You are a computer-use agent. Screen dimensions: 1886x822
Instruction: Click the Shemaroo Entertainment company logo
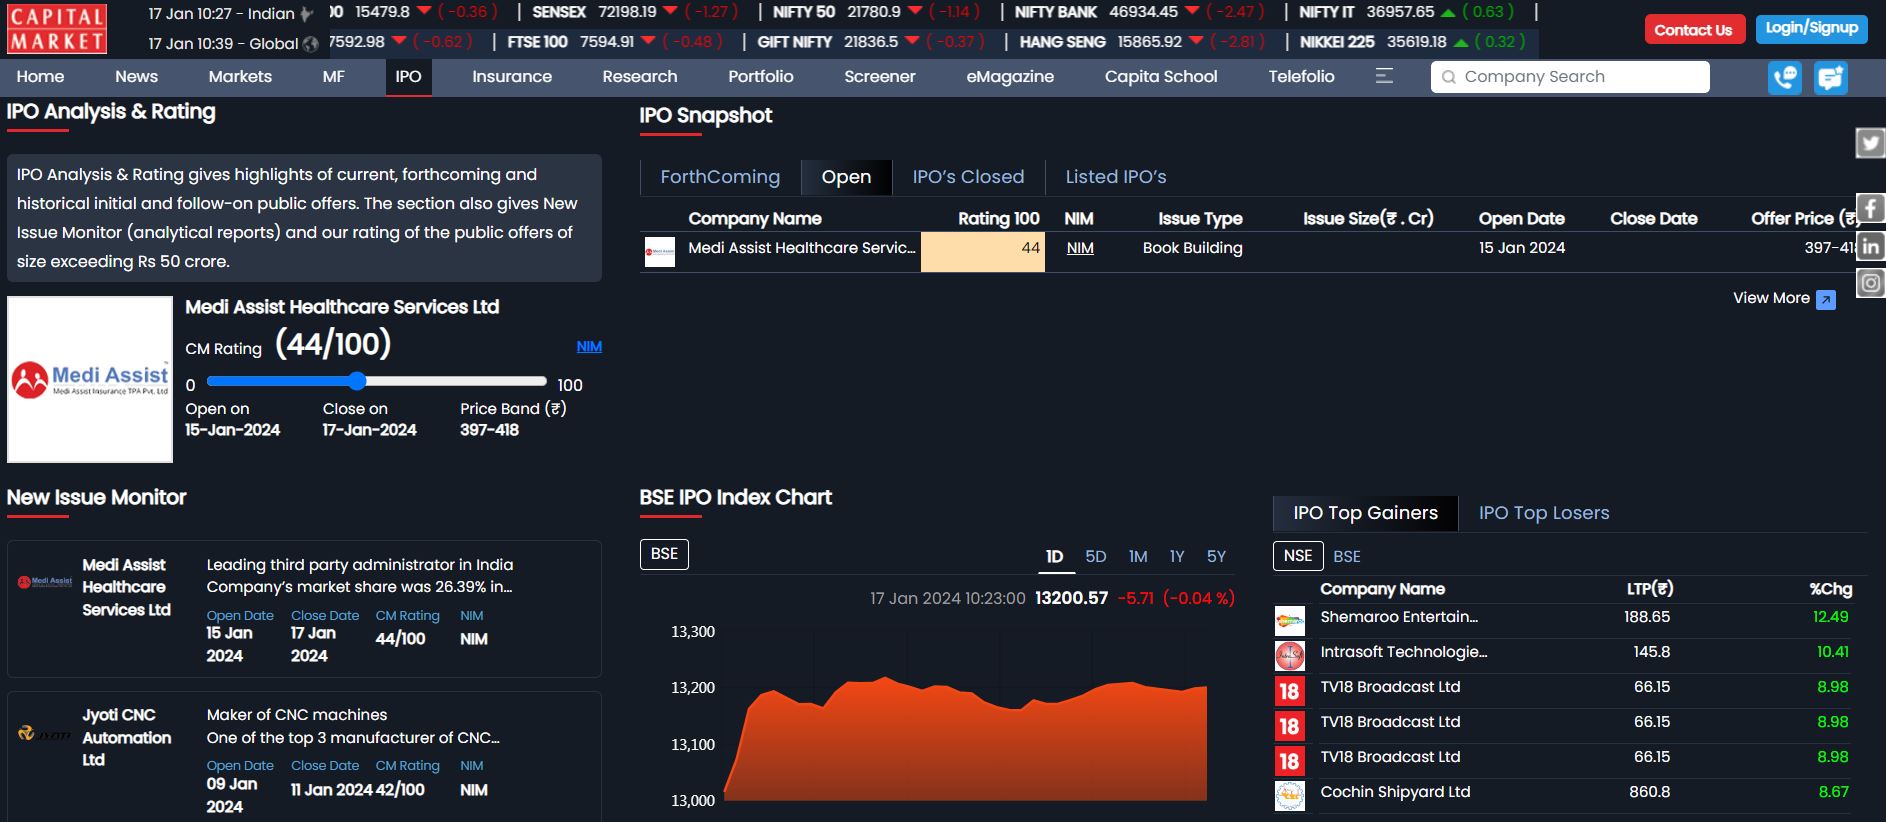1290,621
